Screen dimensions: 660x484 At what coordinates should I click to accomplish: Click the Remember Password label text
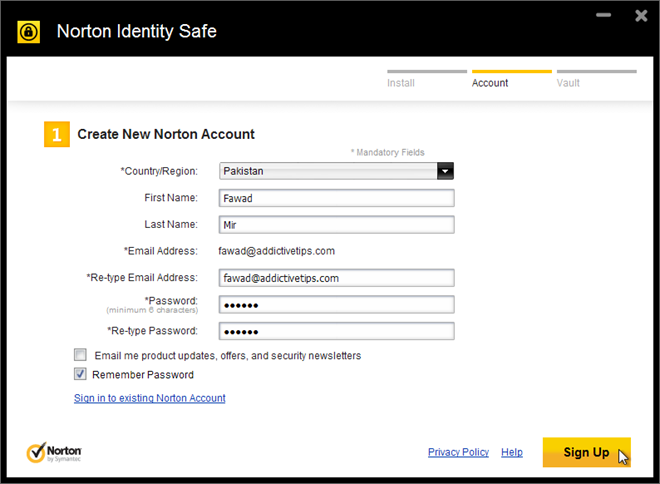point(143,375)
